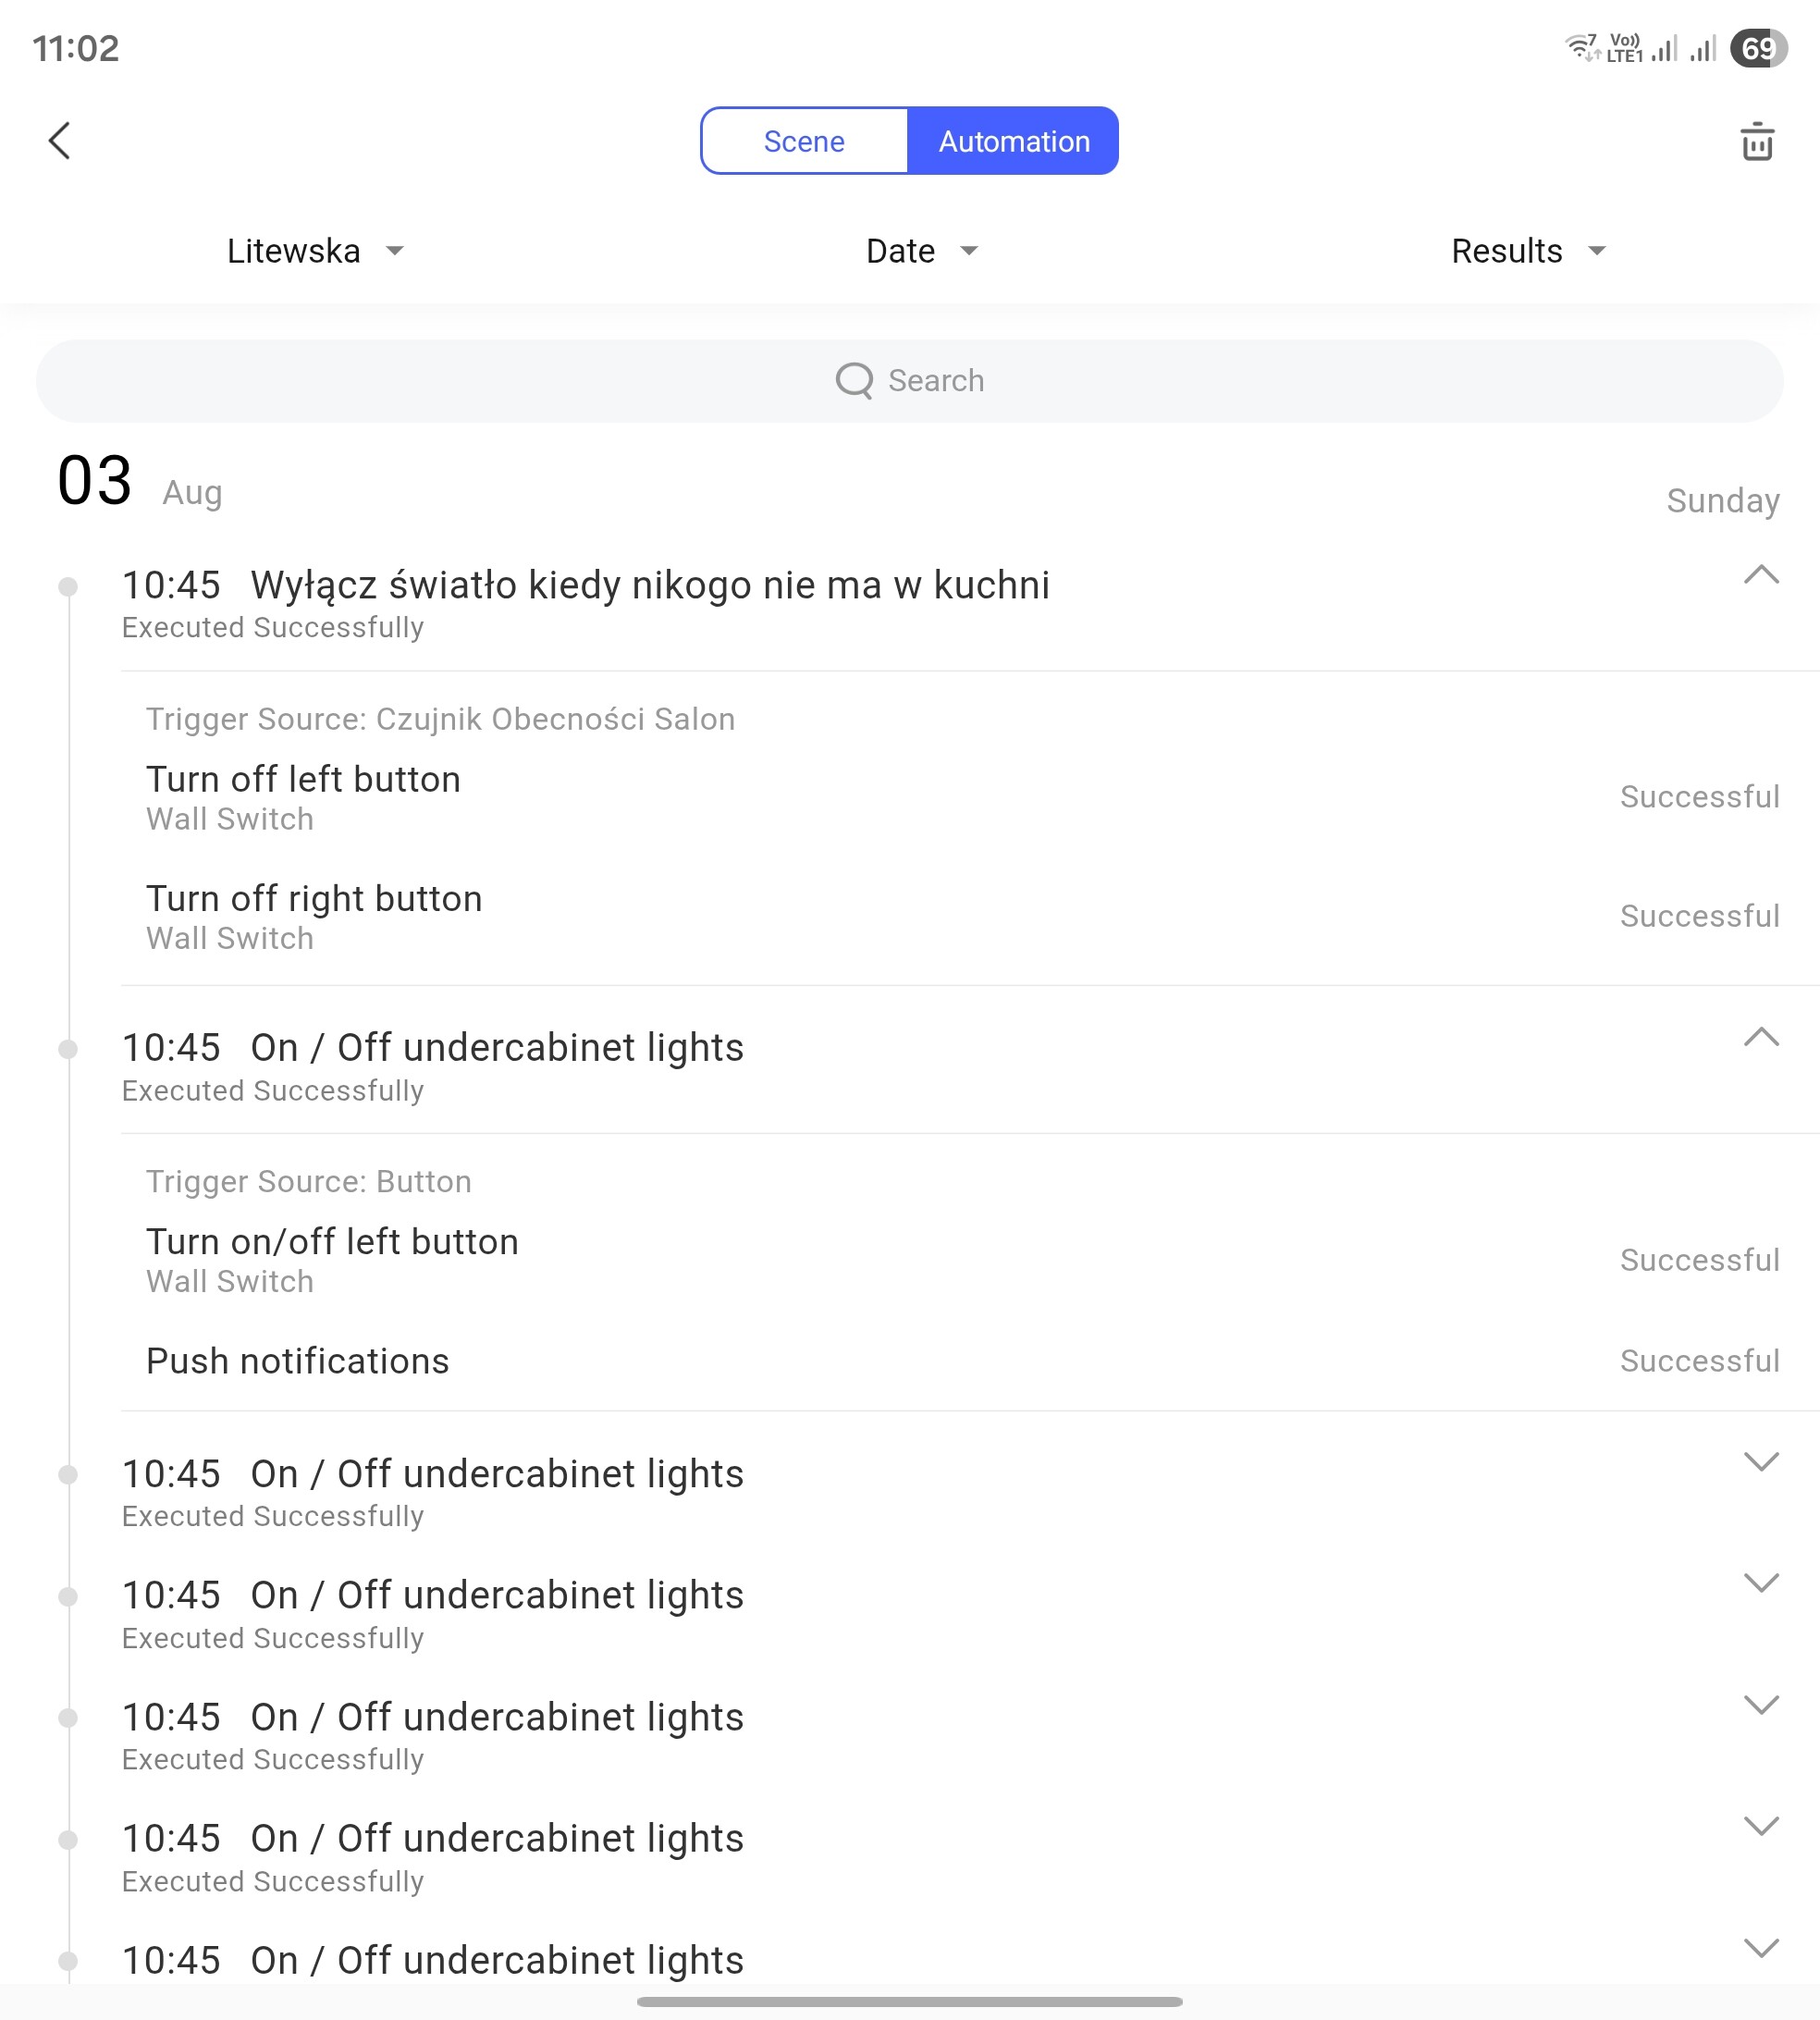Open the Date filter dropdown

[x=921, y=251]
